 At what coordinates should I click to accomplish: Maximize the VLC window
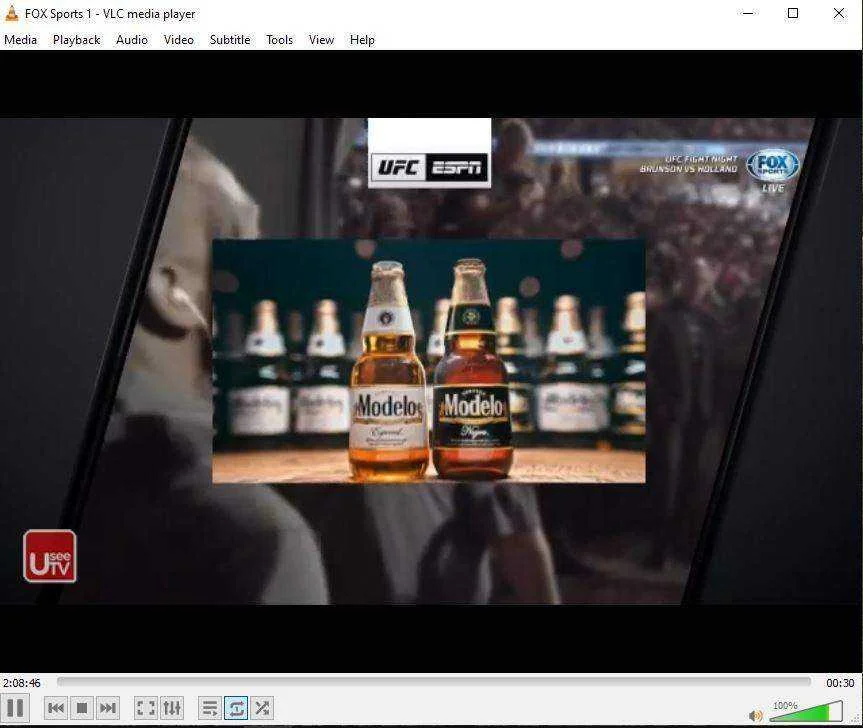(x=793, y=13)
